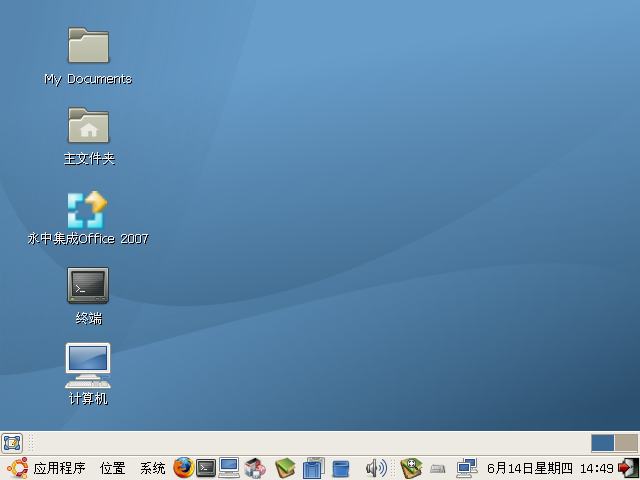640x480 pixels.
Task: Open the 系统 system menu
Action: click(x=153, y=468)
